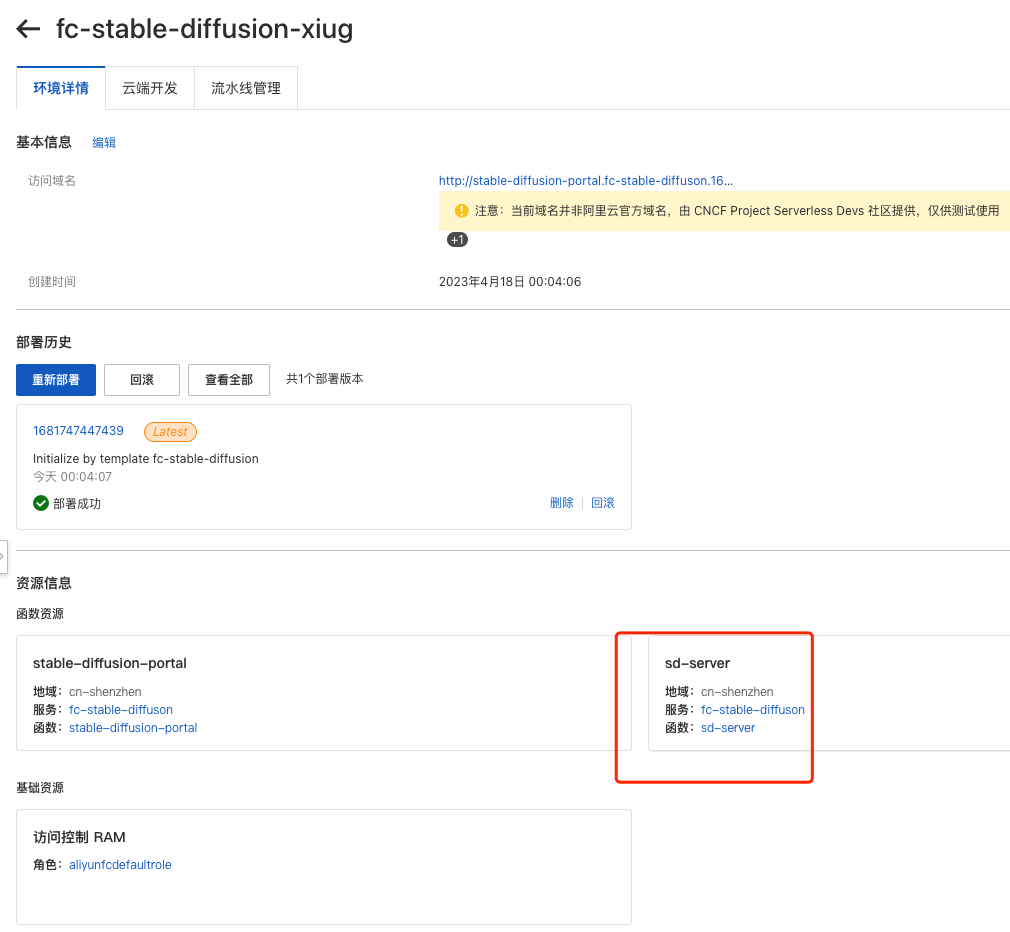Click the 今天 00:04:07 timestamp

click(72, 477)
